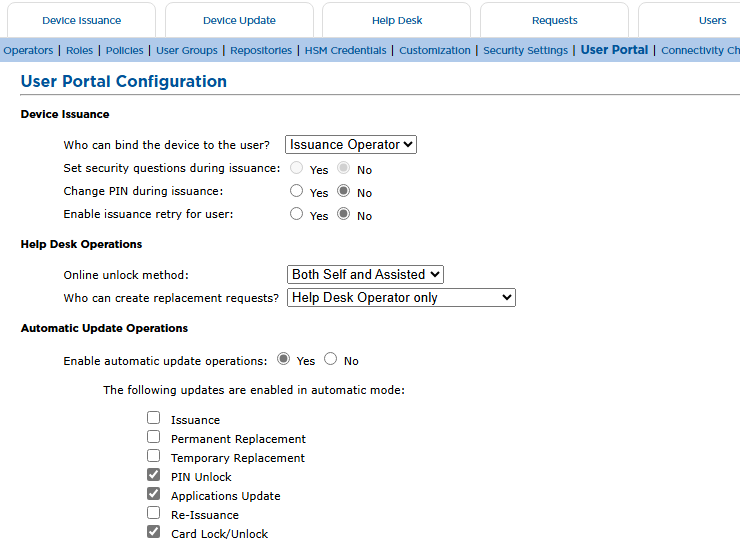Open the Device Issuance tab

click(x=81, y=20)
